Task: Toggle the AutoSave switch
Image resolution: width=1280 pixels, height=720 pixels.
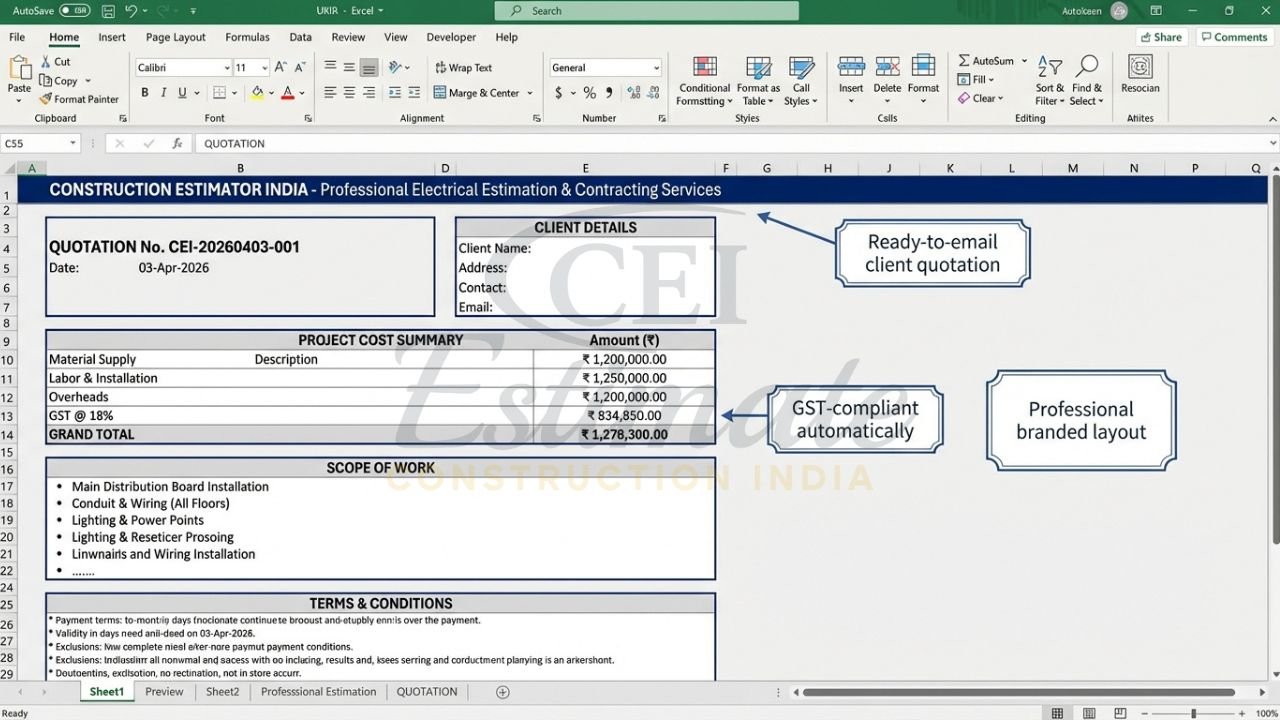Action: [74, 11]
